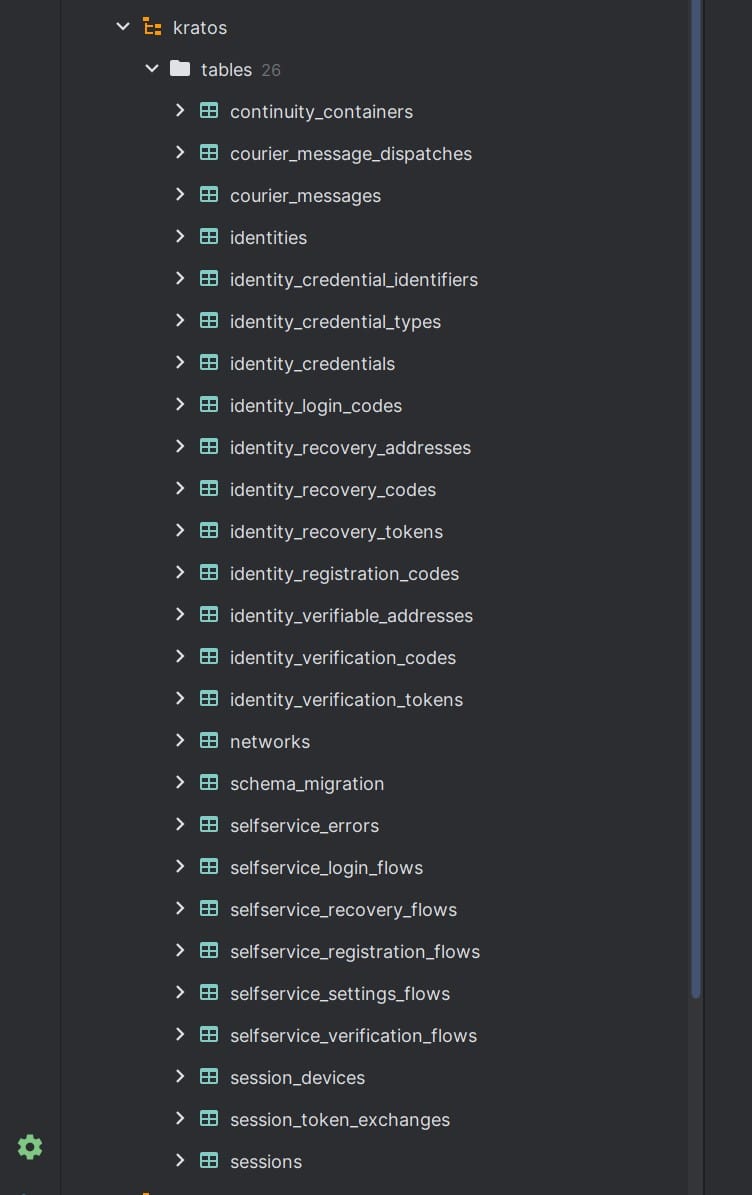This screenshot has width=752, height=1195.
Task: Click the kratos schema icon
Action: (x=152, y=27)
